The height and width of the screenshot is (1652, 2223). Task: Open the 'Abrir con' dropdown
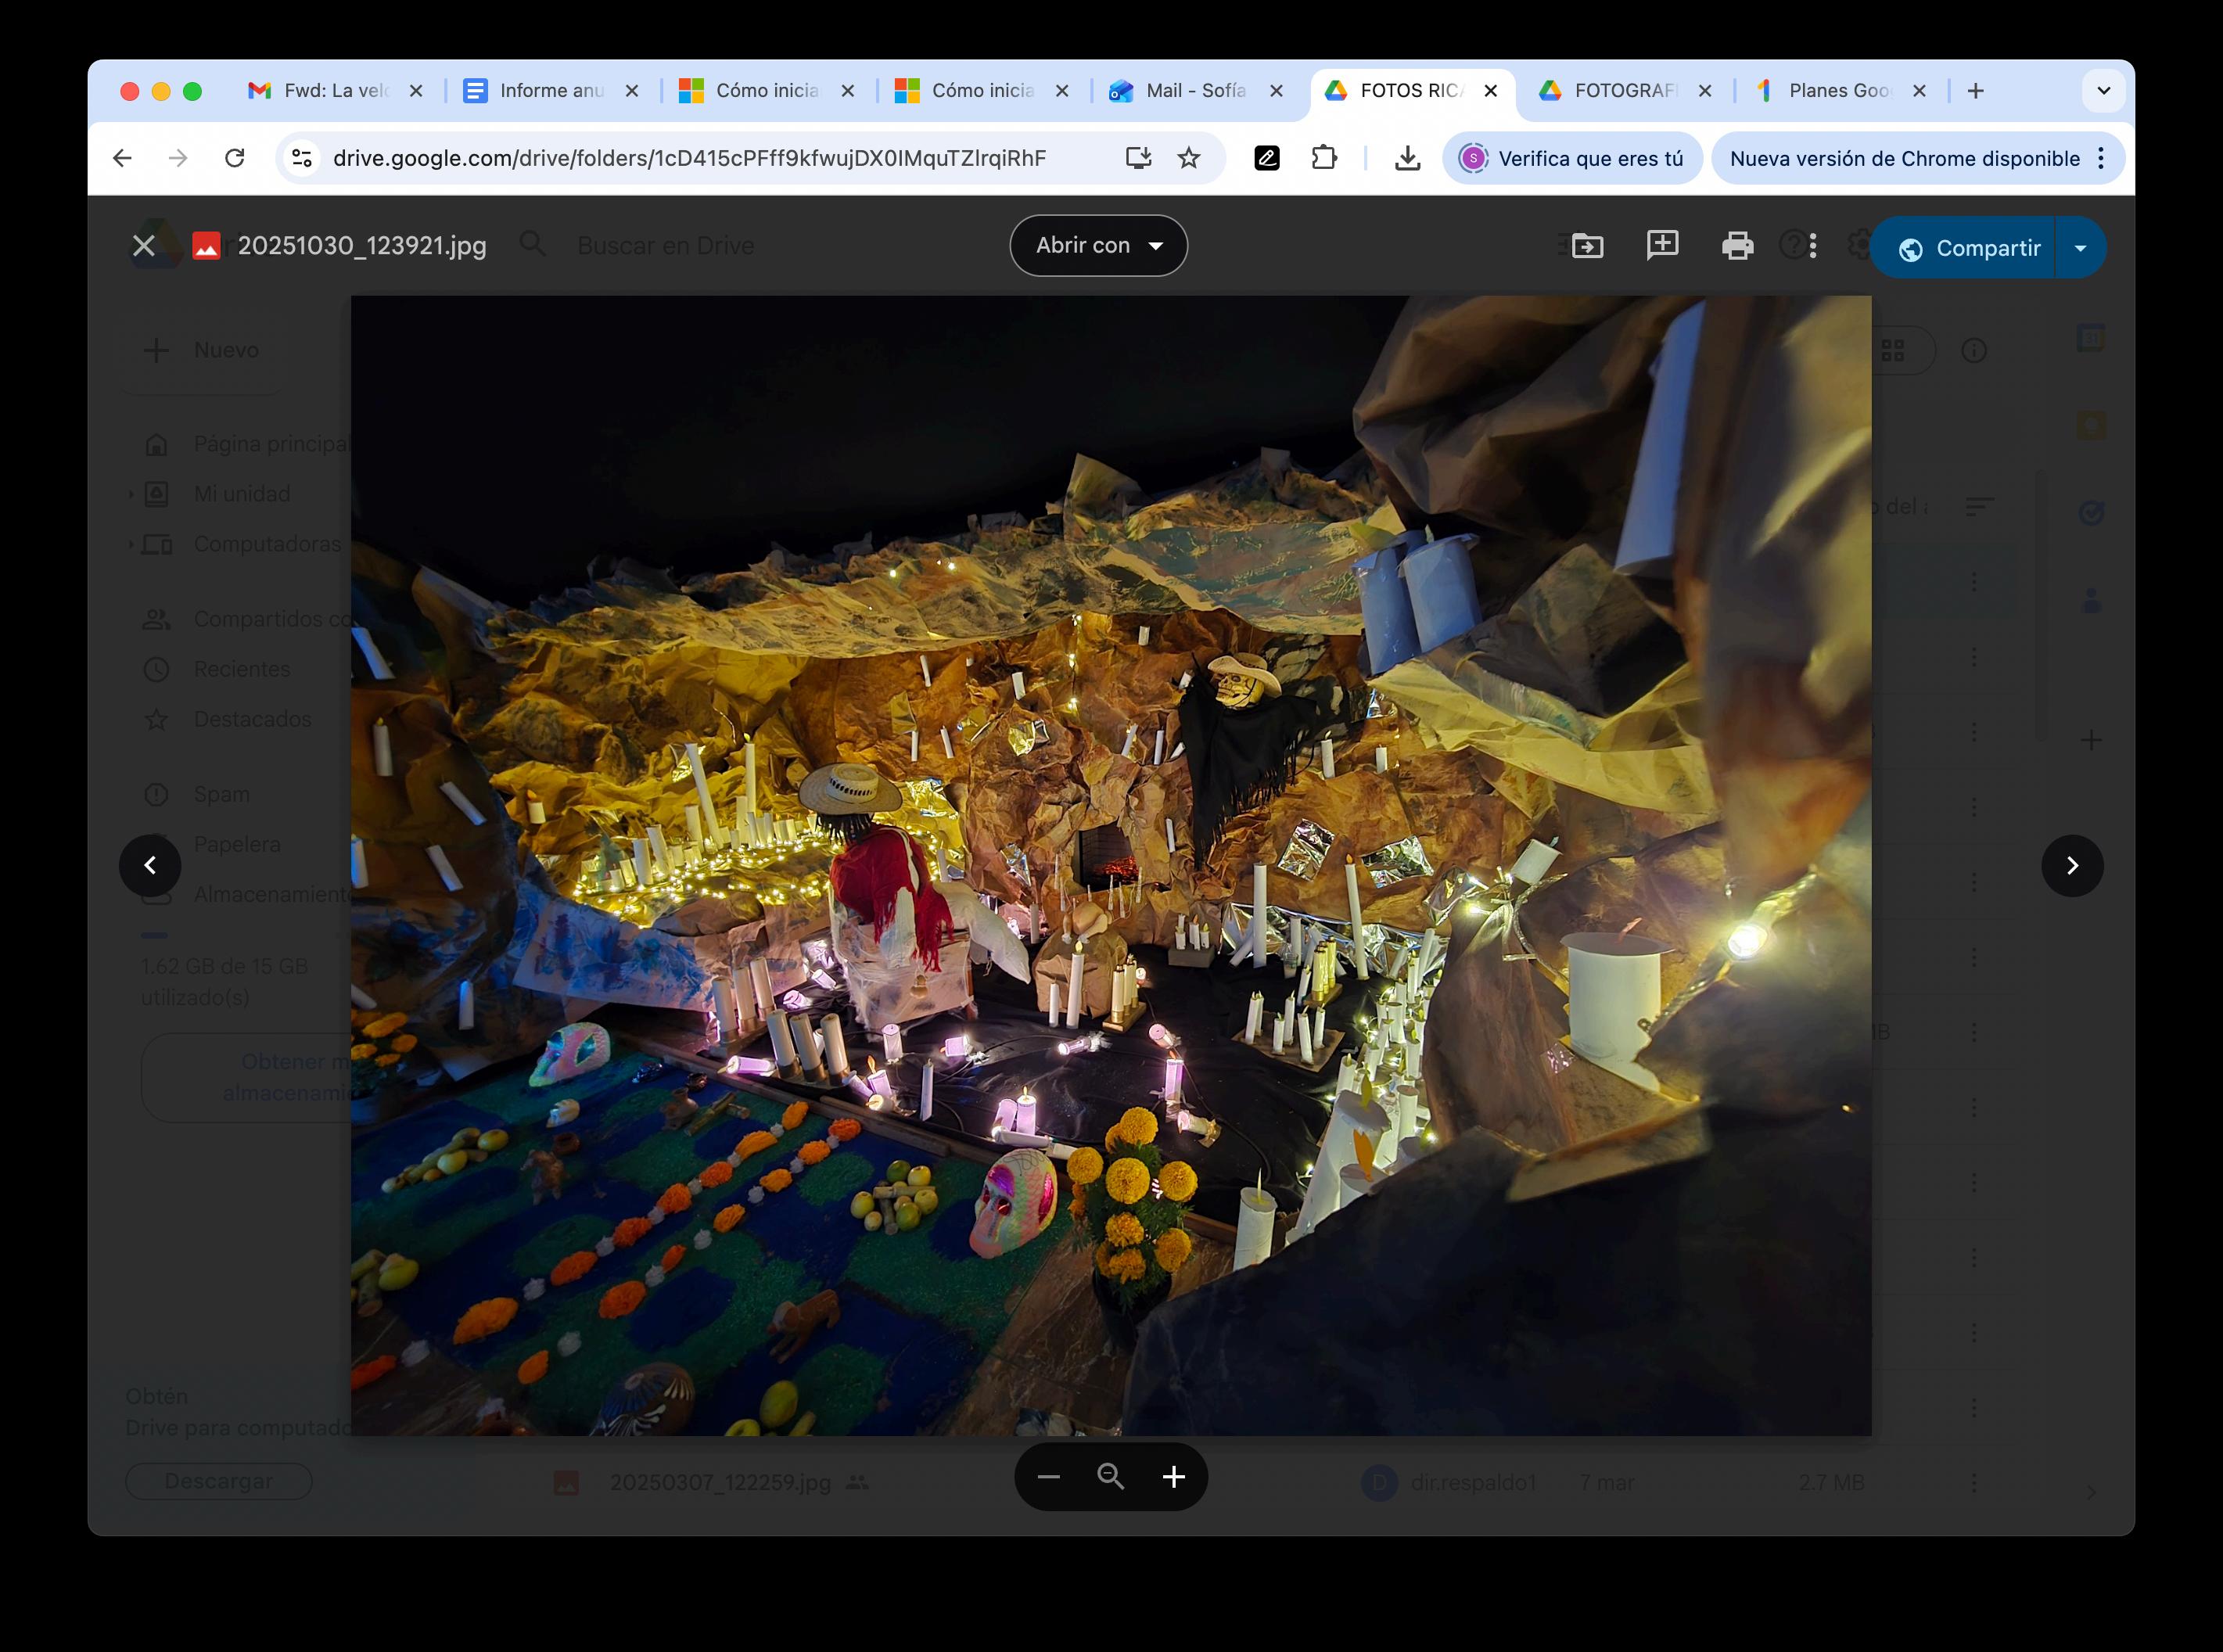[x=1098, y=246]
